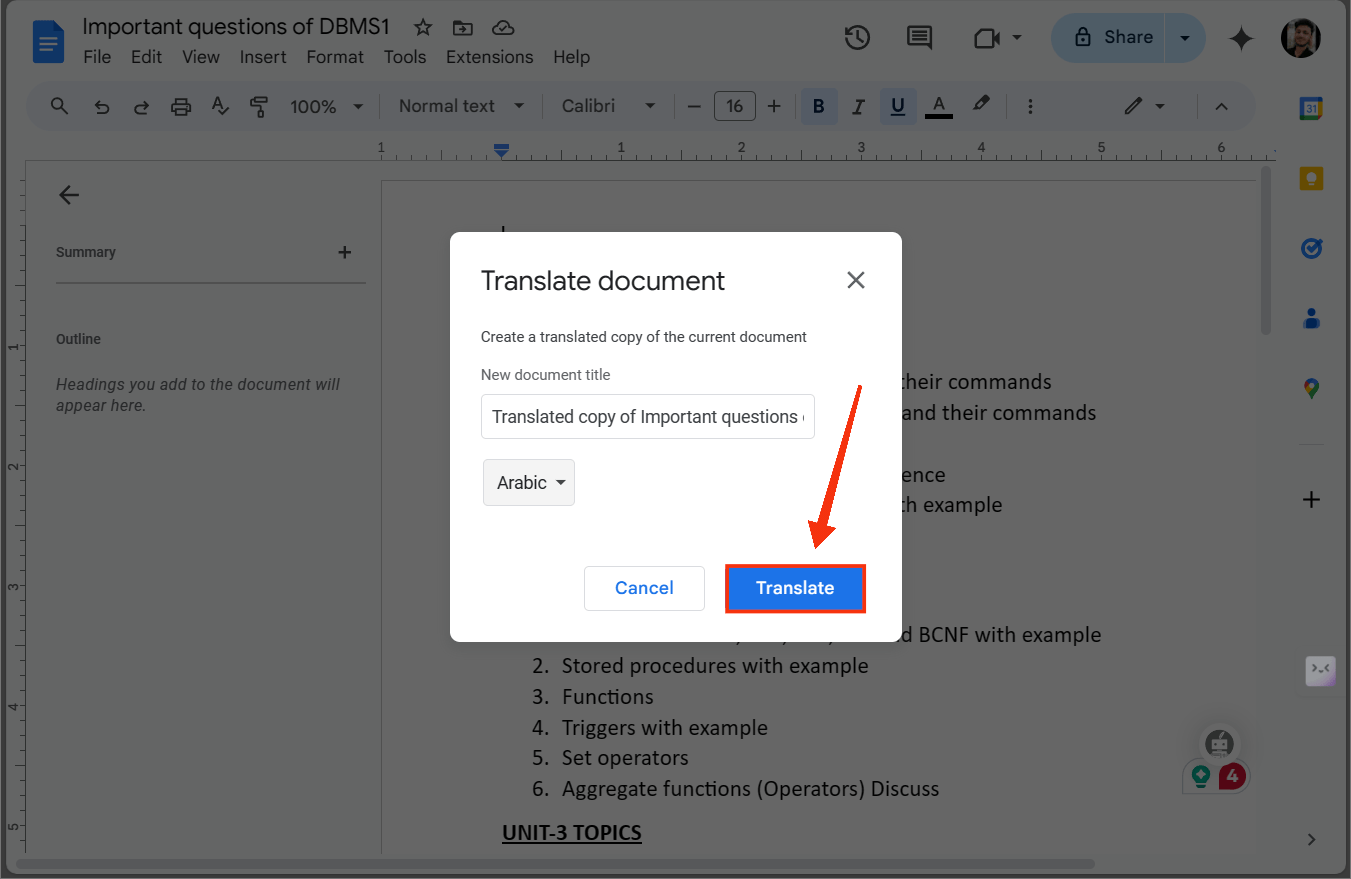Star the document Important questions of DBMS1

[x=423, y=27]
